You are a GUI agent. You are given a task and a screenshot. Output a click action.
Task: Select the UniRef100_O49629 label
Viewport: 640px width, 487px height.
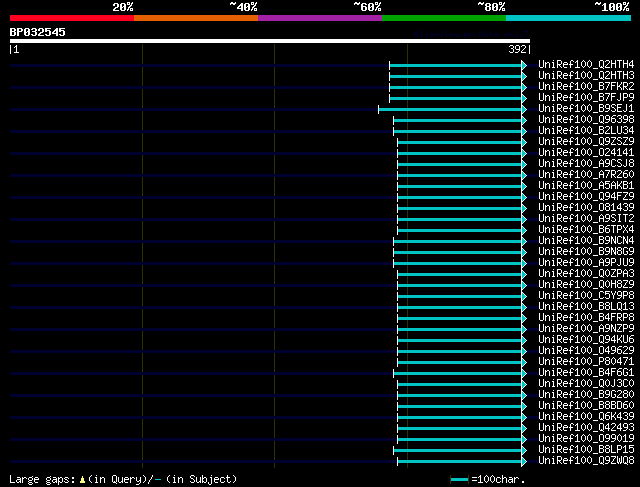pos(586,351)
